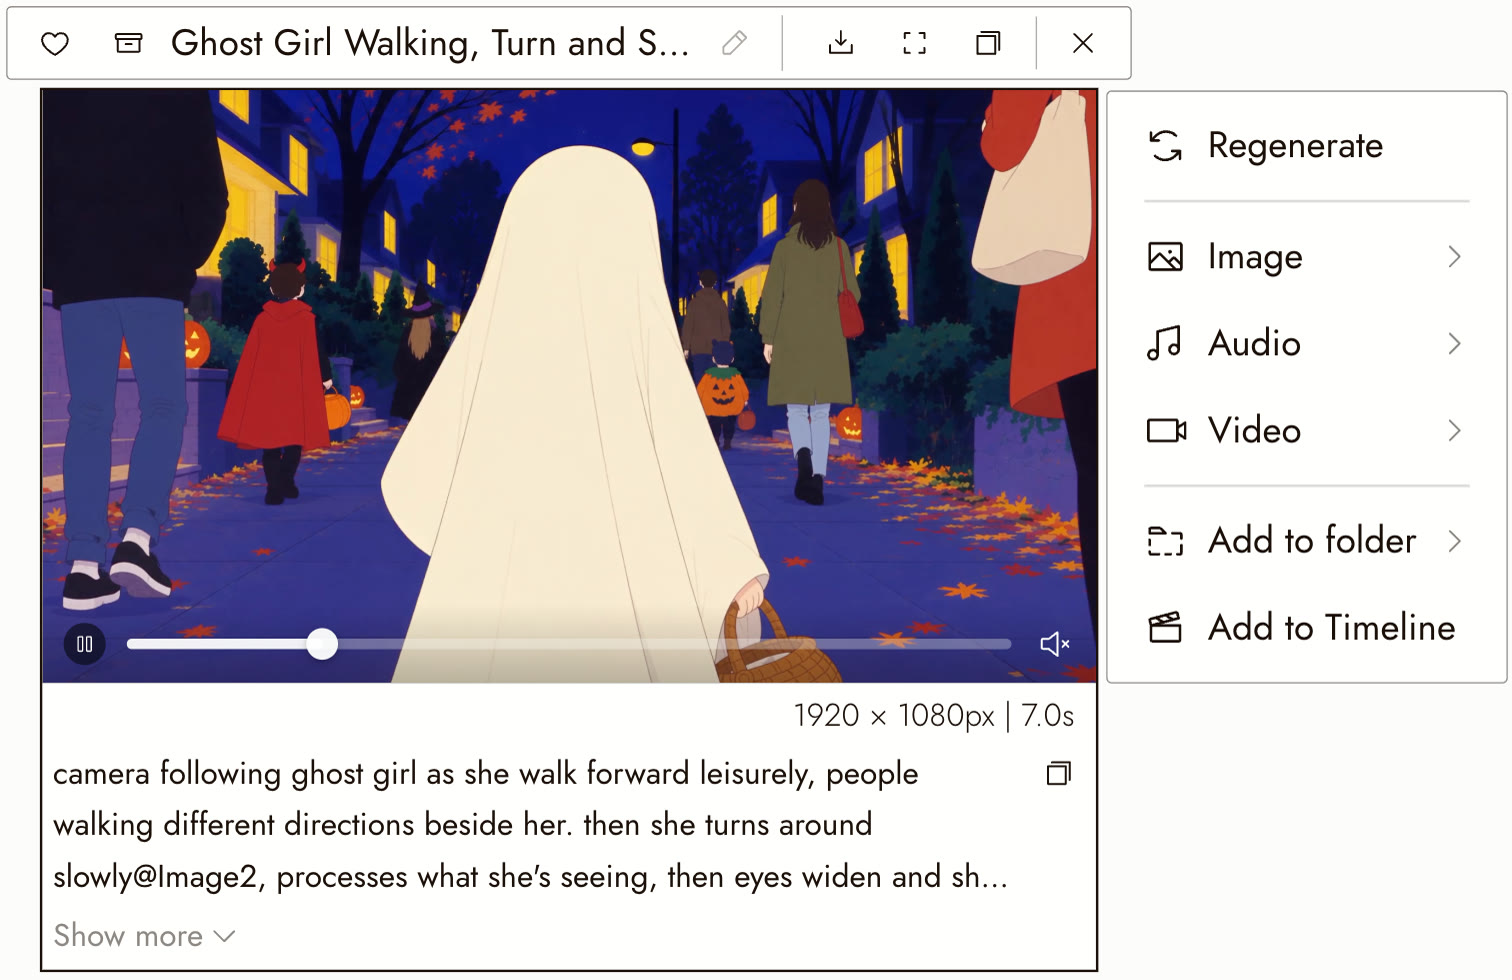Click the archive box icon
Image resolution: width=1512 pixels, height=980 pixels.
click(128, 43)
